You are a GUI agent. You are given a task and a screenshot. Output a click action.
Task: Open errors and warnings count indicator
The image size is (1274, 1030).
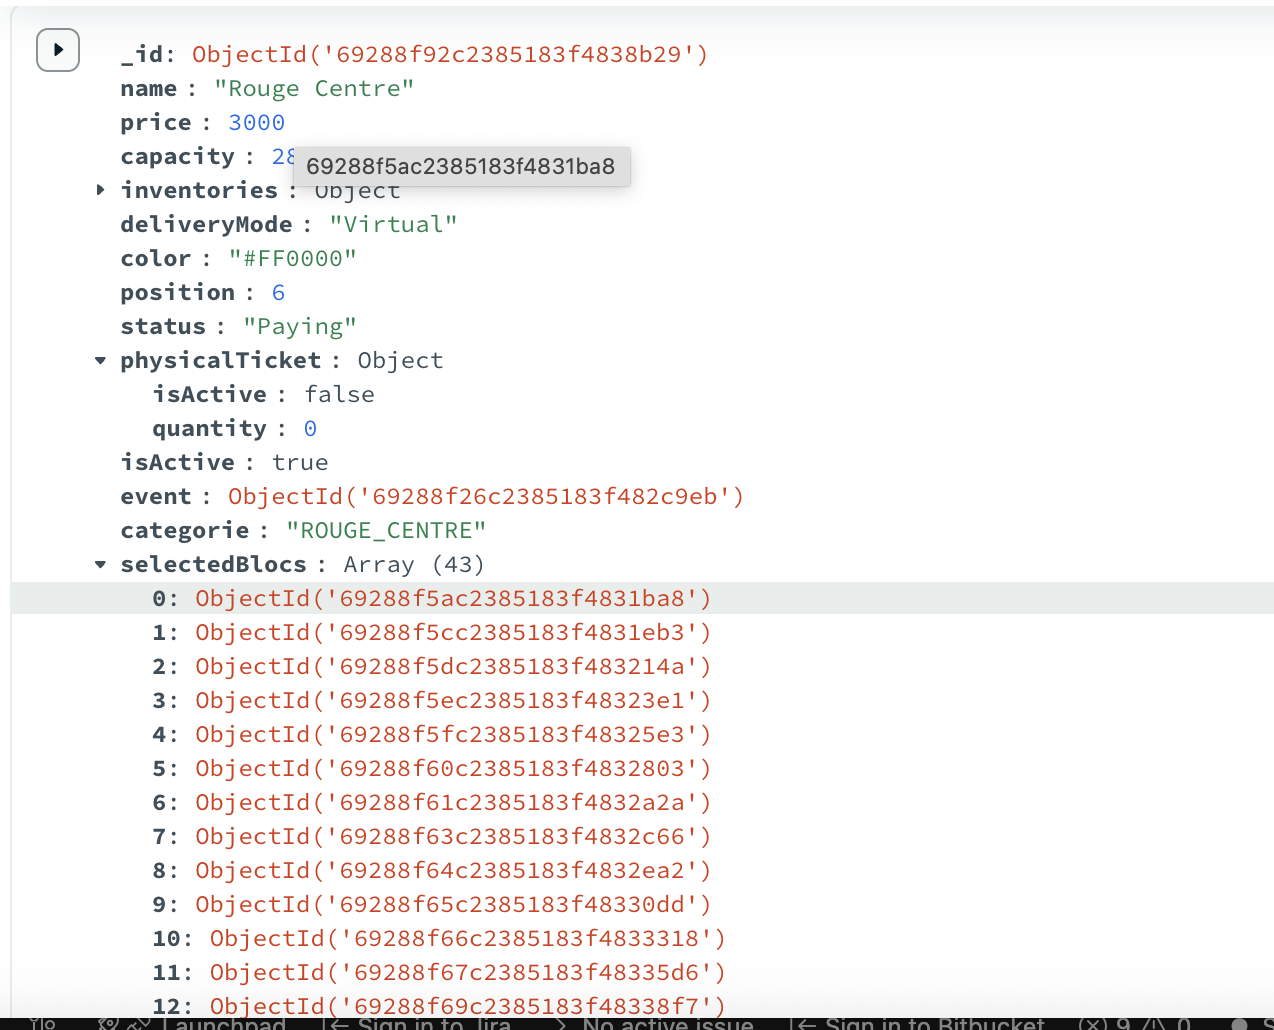1133,1023
